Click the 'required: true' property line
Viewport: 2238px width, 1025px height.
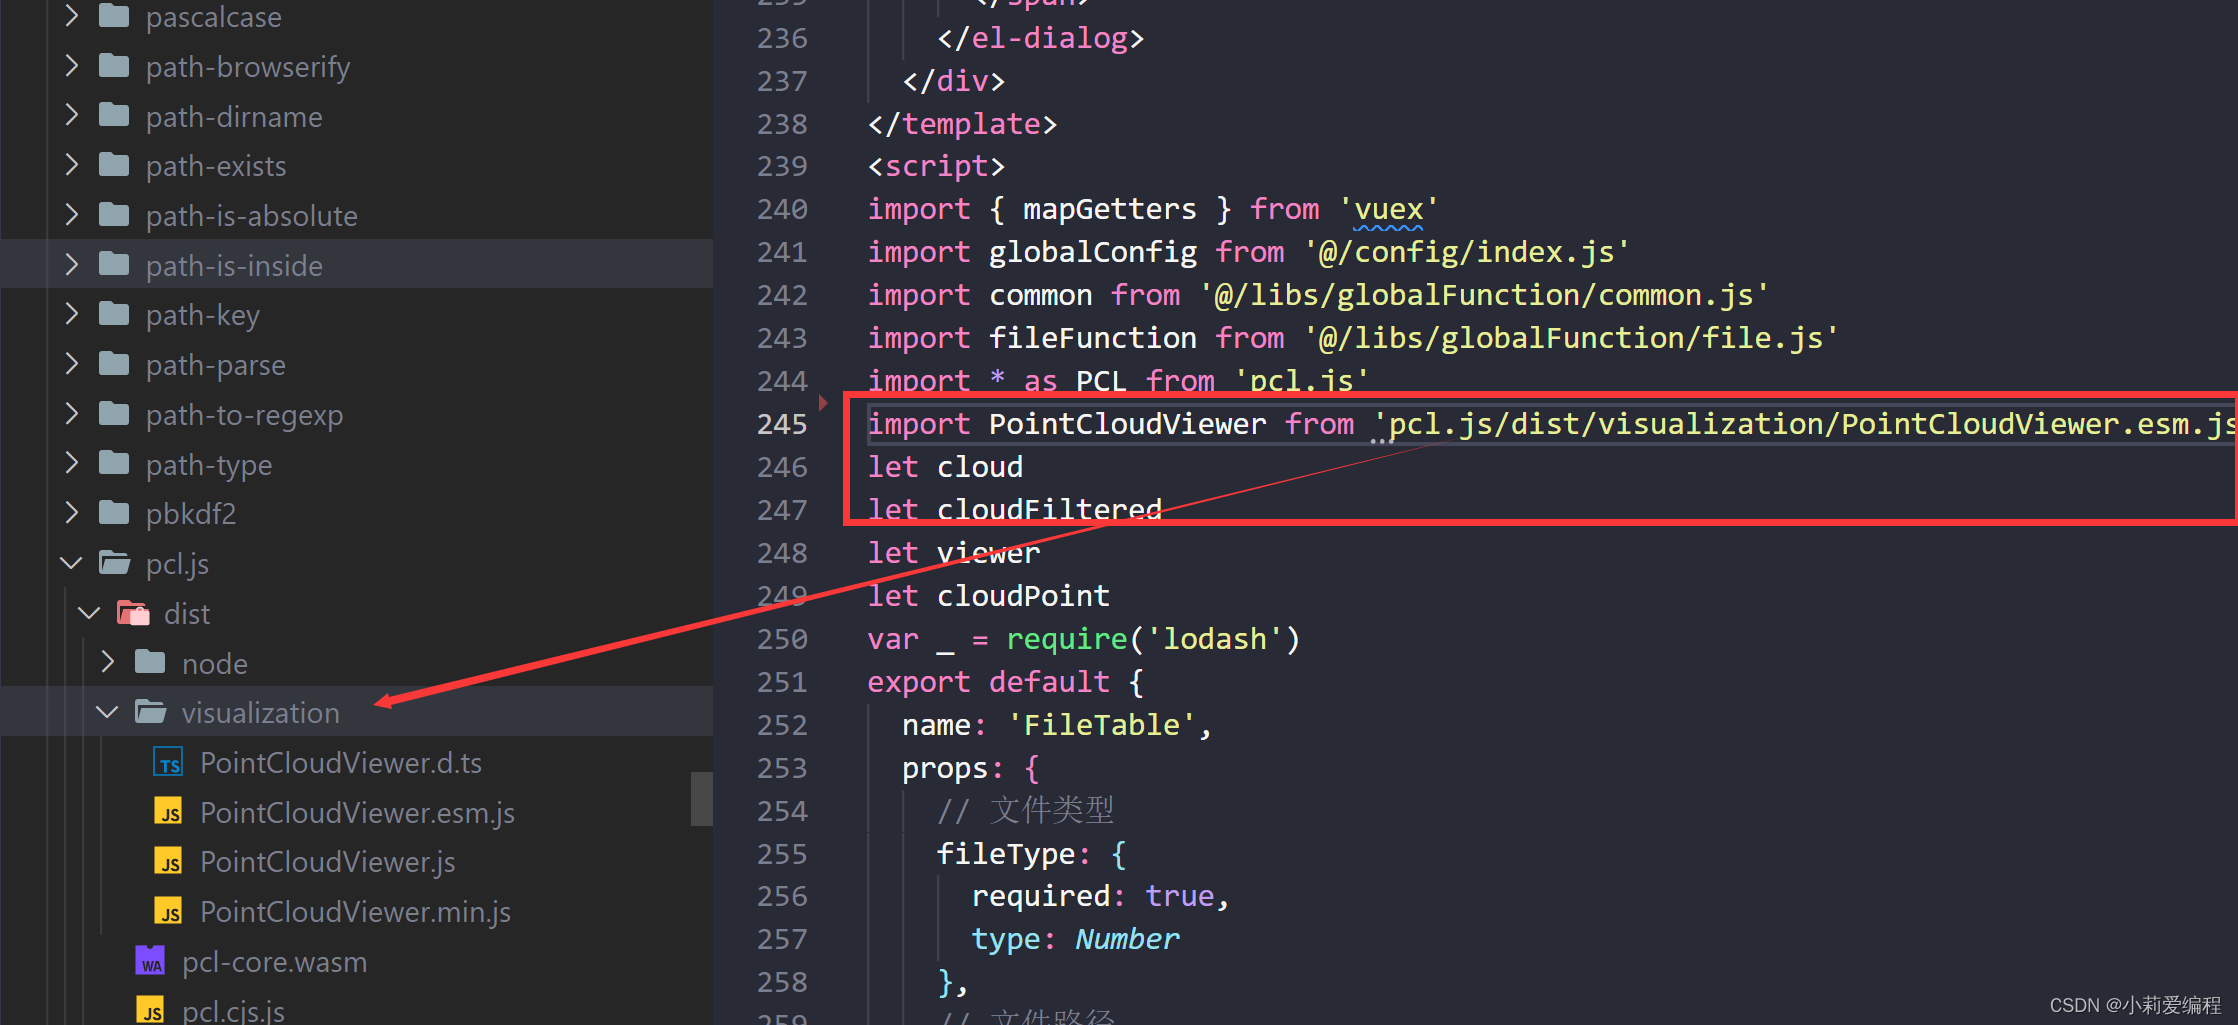tap(1100, 896)
